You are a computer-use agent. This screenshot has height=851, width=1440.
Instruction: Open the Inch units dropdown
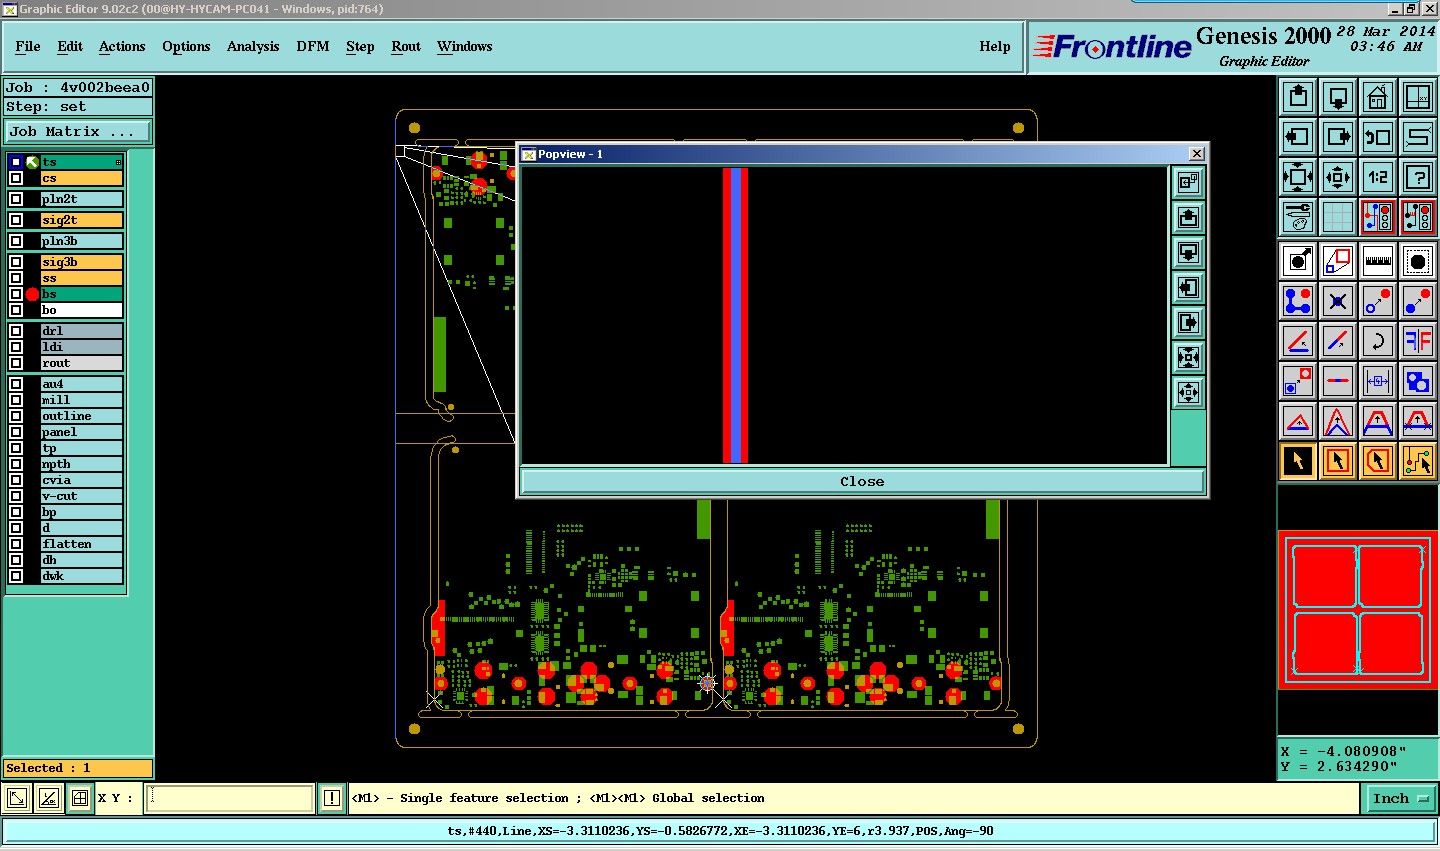coord(1399,798)
